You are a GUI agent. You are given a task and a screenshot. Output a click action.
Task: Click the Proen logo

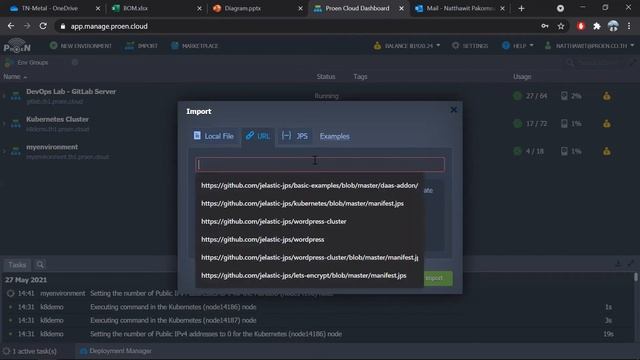coord(17,46)
